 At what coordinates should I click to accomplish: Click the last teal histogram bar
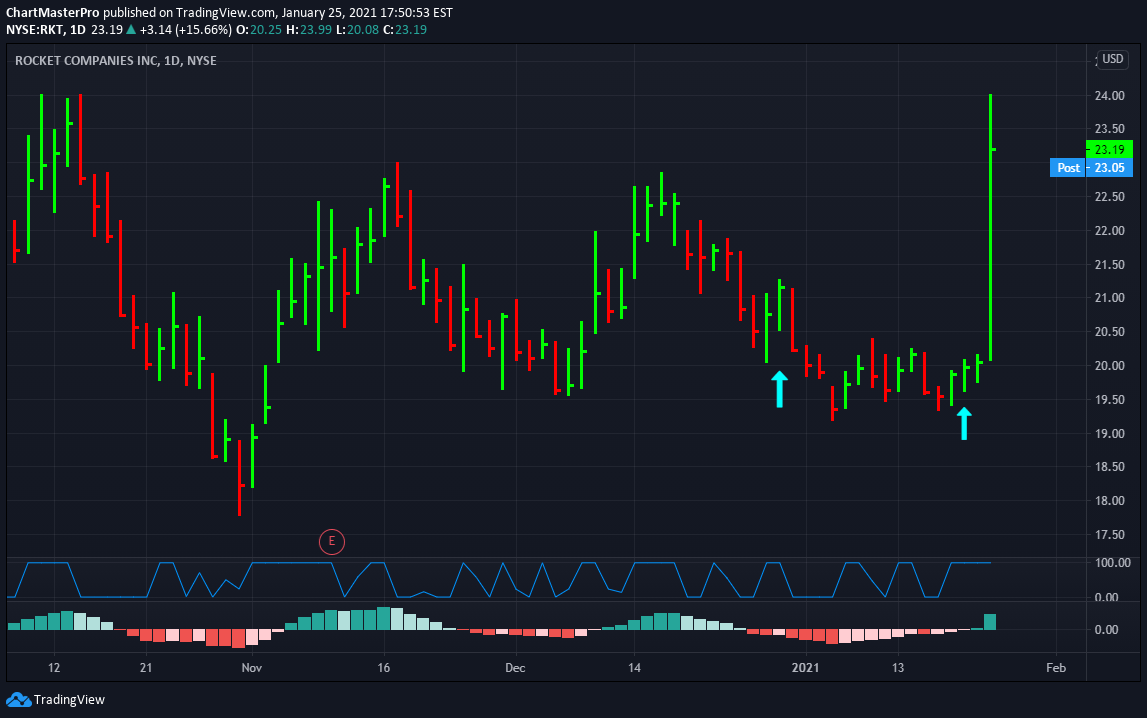click(990, 621)
